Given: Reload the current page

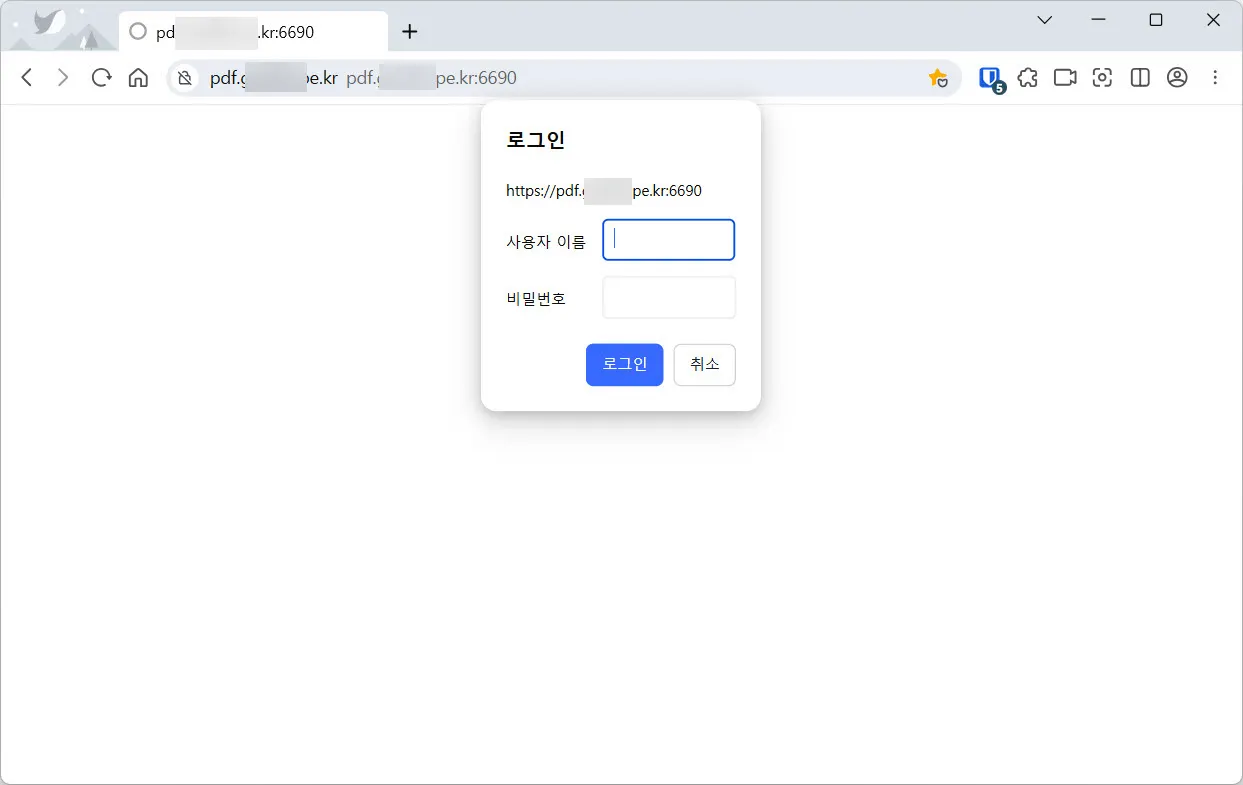Looking at the screenshot, I should [100, 77].
